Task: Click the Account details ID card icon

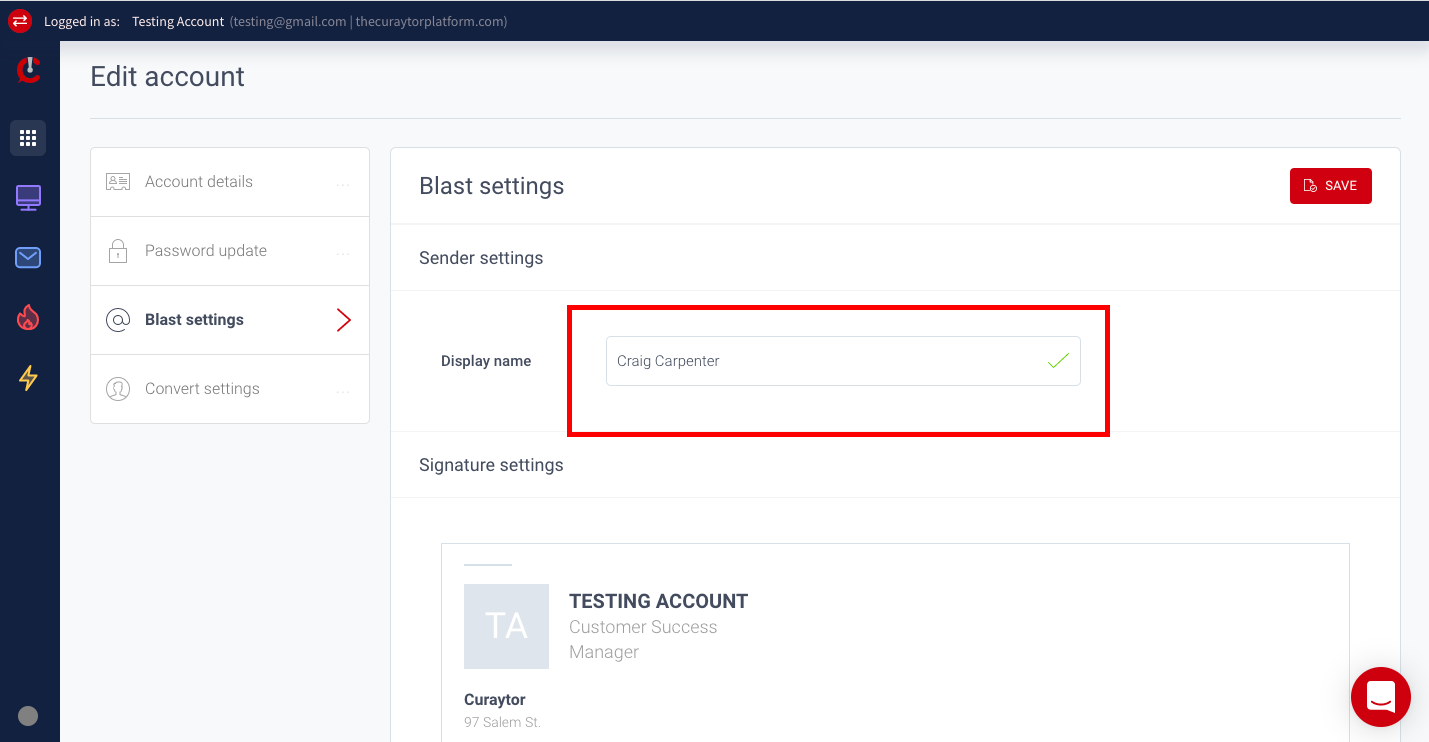Action: 118,182
